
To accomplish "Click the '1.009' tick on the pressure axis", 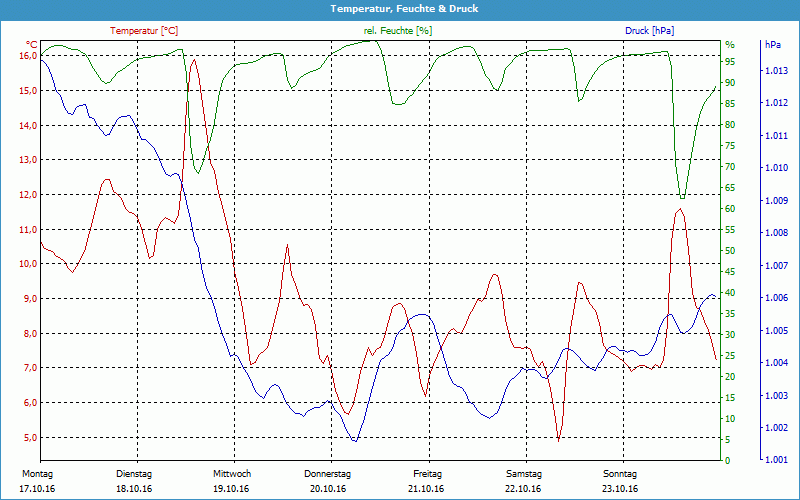I will pyautogui.click(x=777, y=201).
